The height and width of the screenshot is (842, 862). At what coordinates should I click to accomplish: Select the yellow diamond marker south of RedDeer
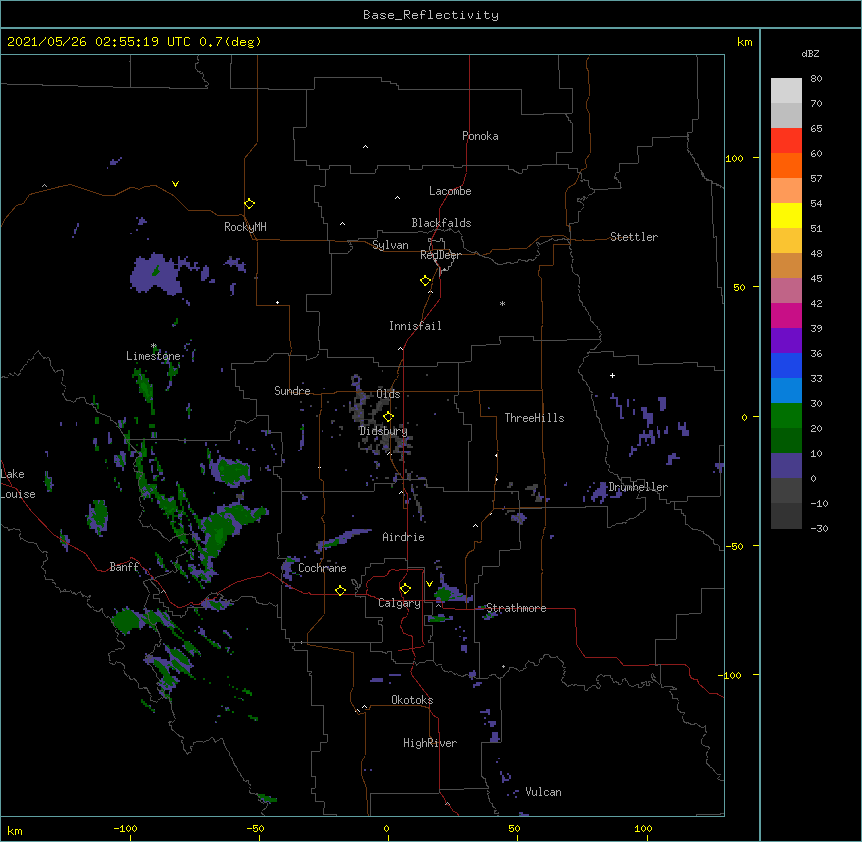point(425,281)
